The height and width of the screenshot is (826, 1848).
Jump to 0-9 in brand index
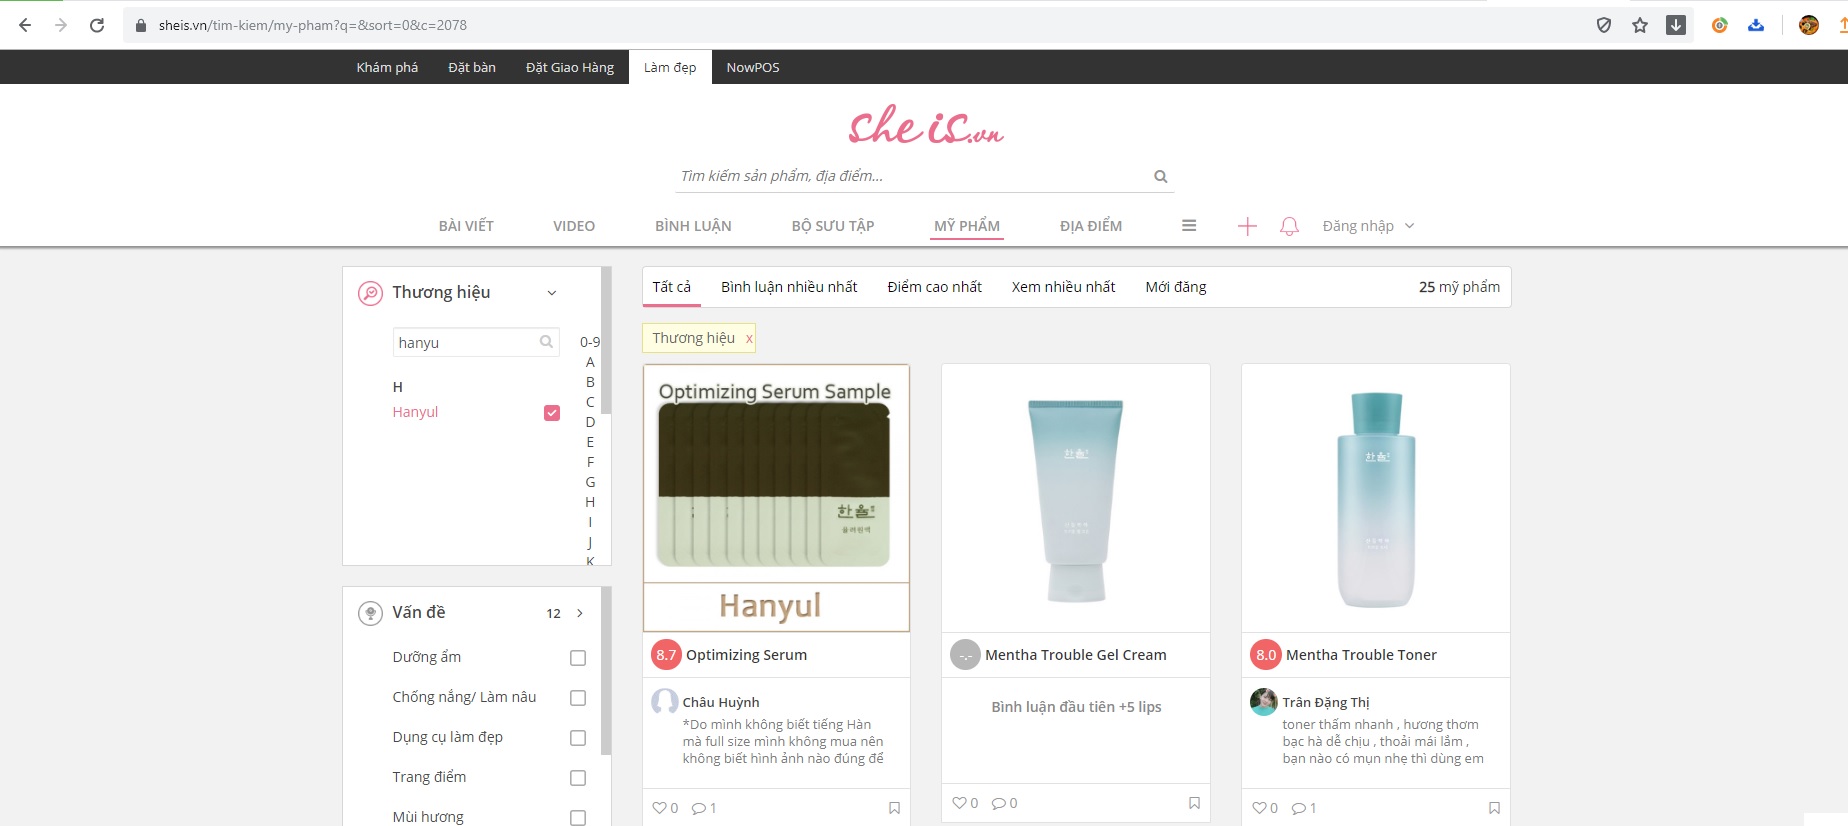click(590, 342)
